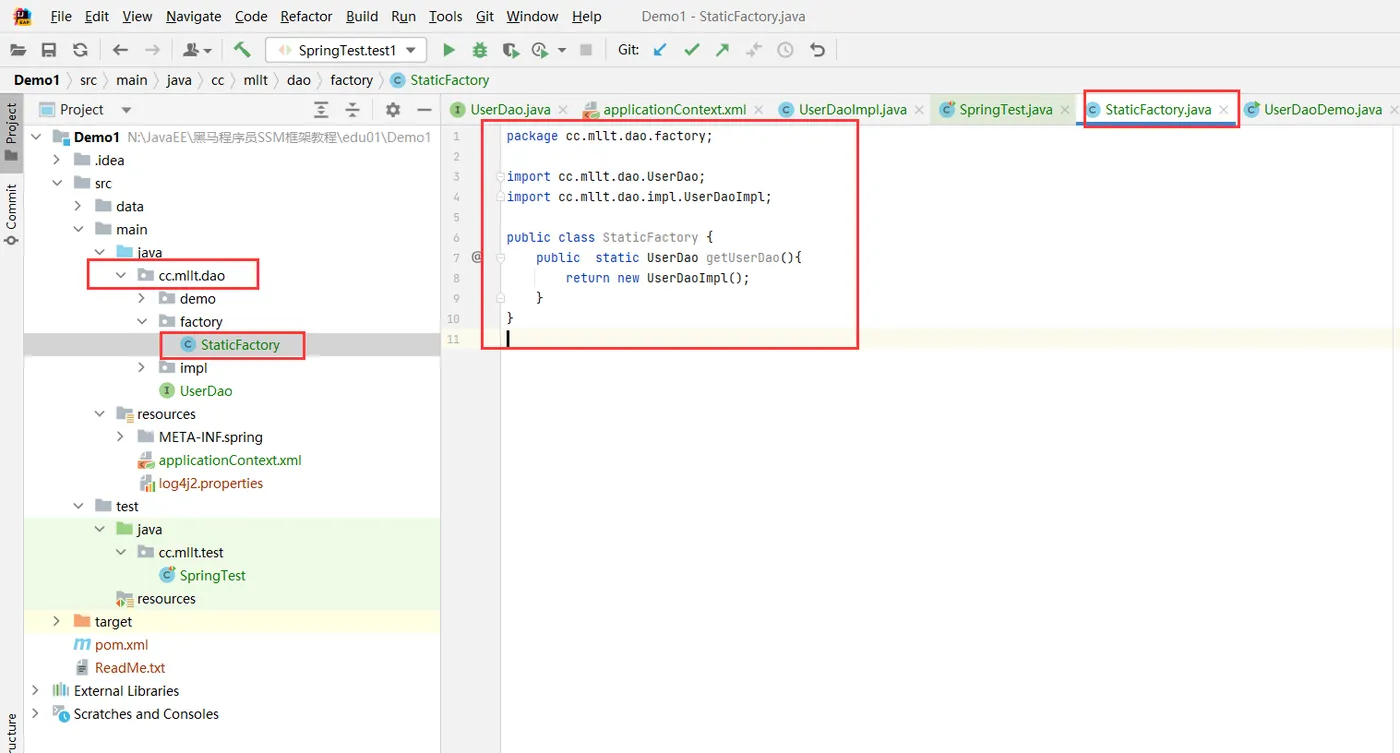Expand Scratches and Consoles
This screenshot has height=753, width=1400.
36,714
